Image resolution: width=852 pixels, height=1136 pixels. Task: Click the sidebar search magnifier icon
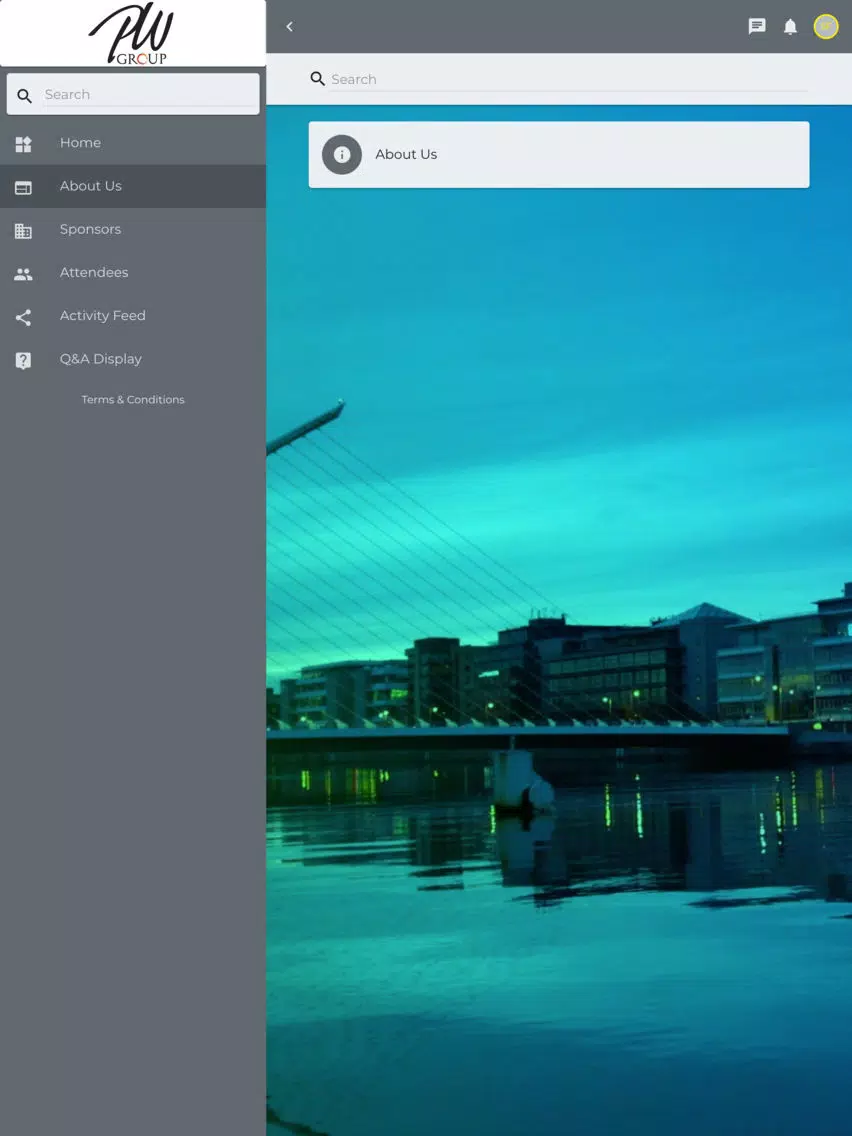tap(25, 96)
